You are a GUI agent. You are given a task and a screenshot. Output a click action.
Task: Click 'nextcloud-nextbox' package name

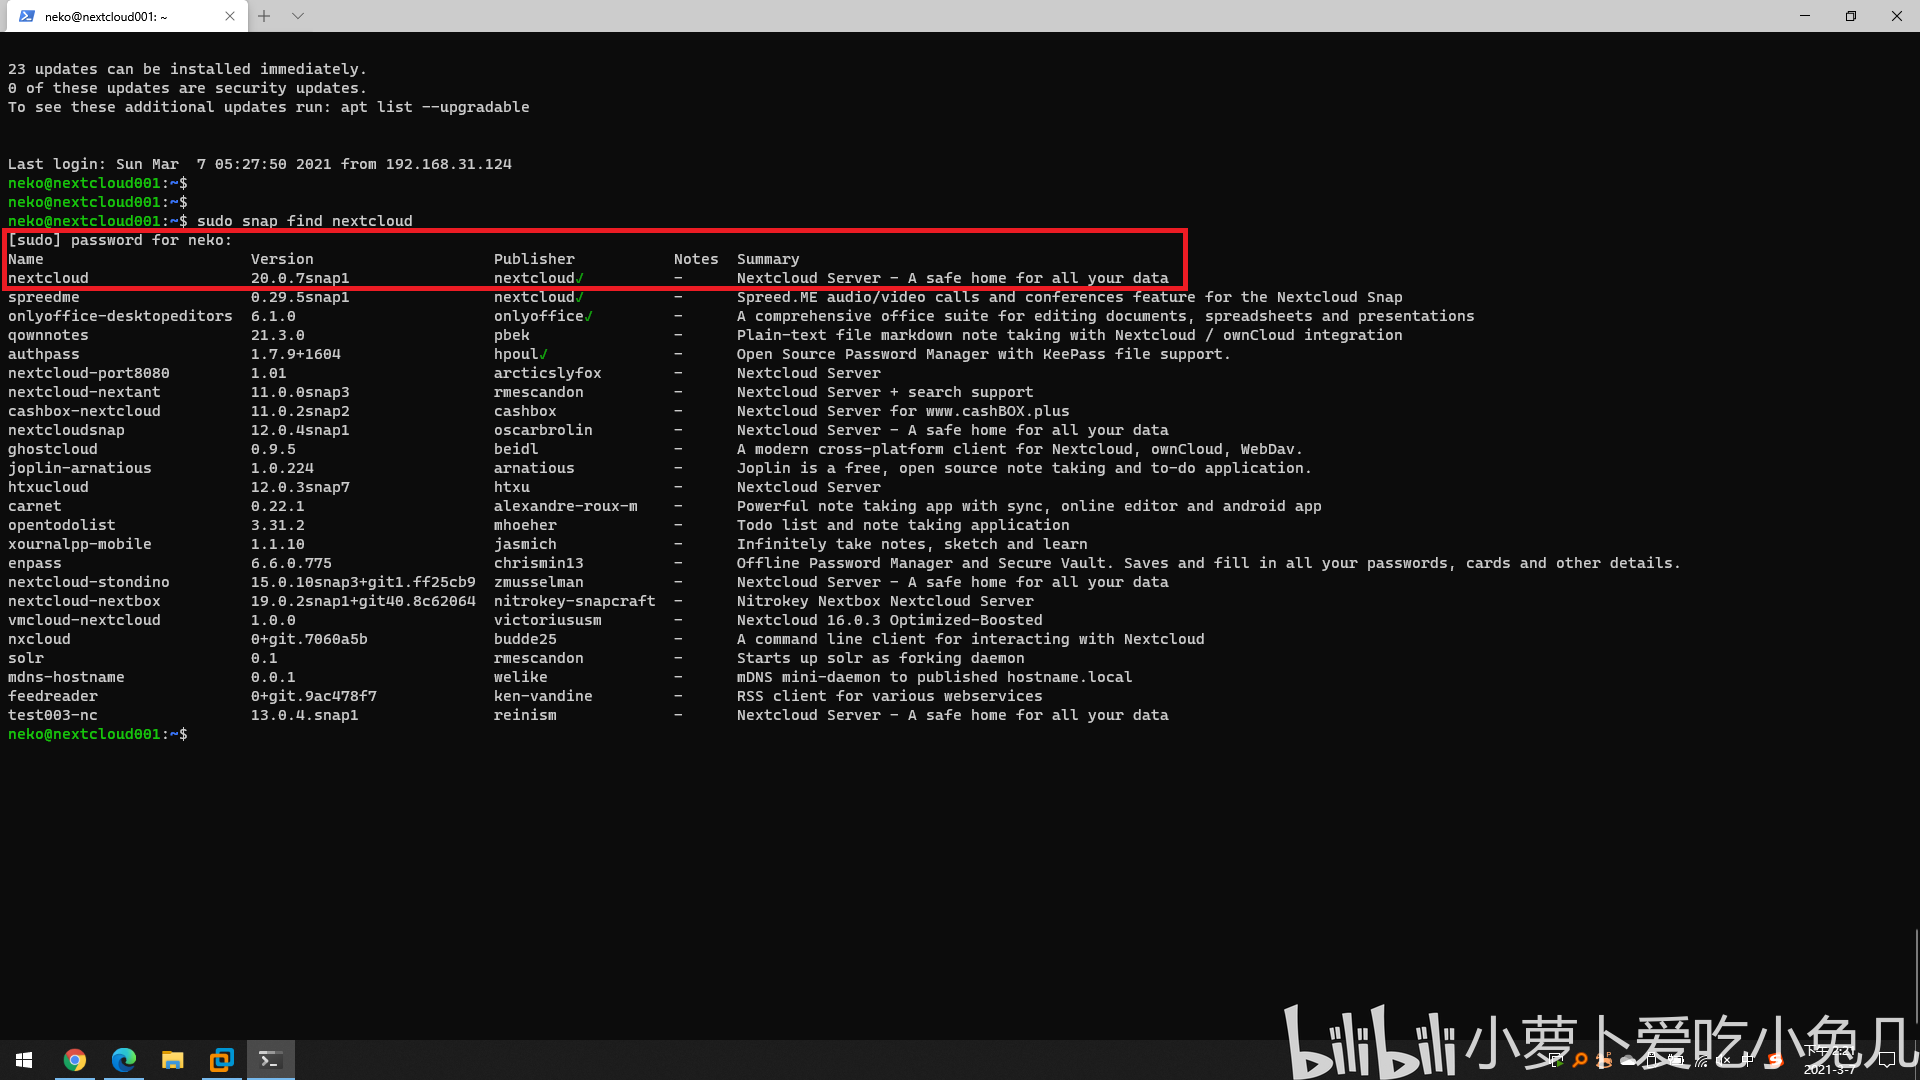pyautogui.click(x=84, y=601)
